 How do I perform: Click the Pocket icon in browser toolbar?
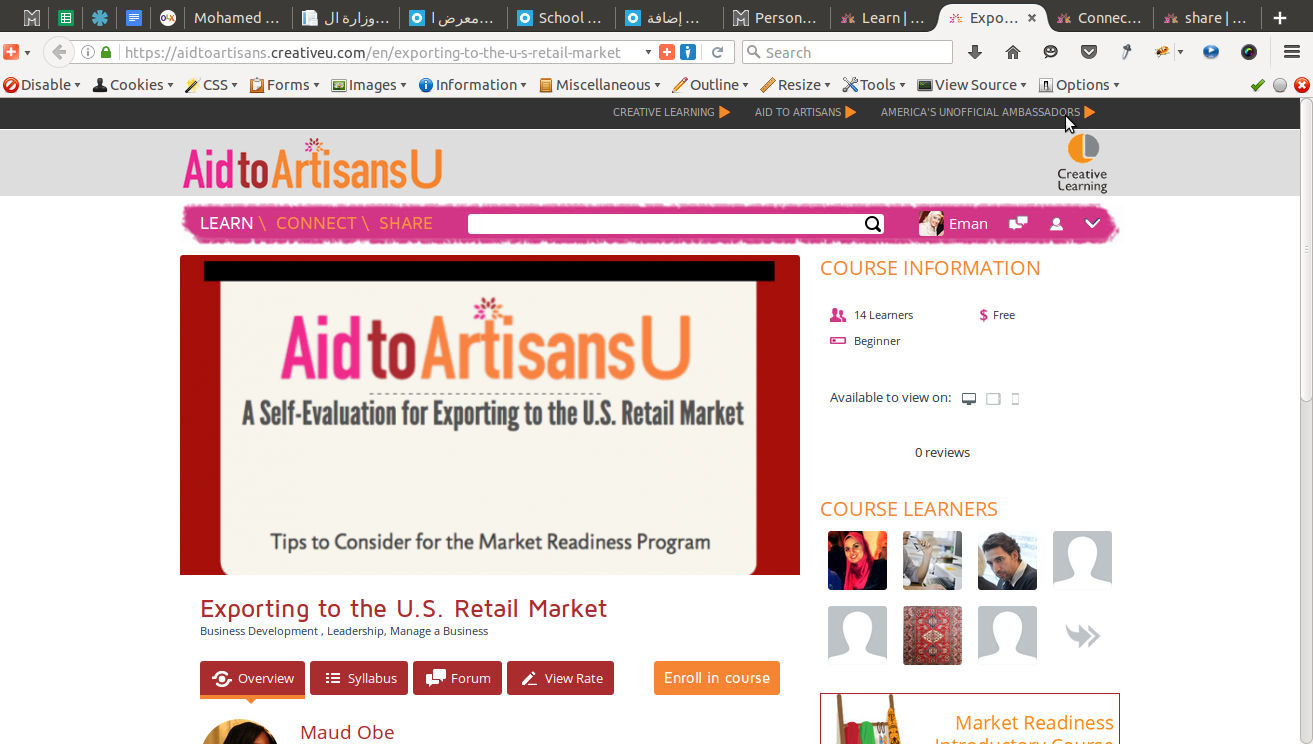tap(1089, 52)
